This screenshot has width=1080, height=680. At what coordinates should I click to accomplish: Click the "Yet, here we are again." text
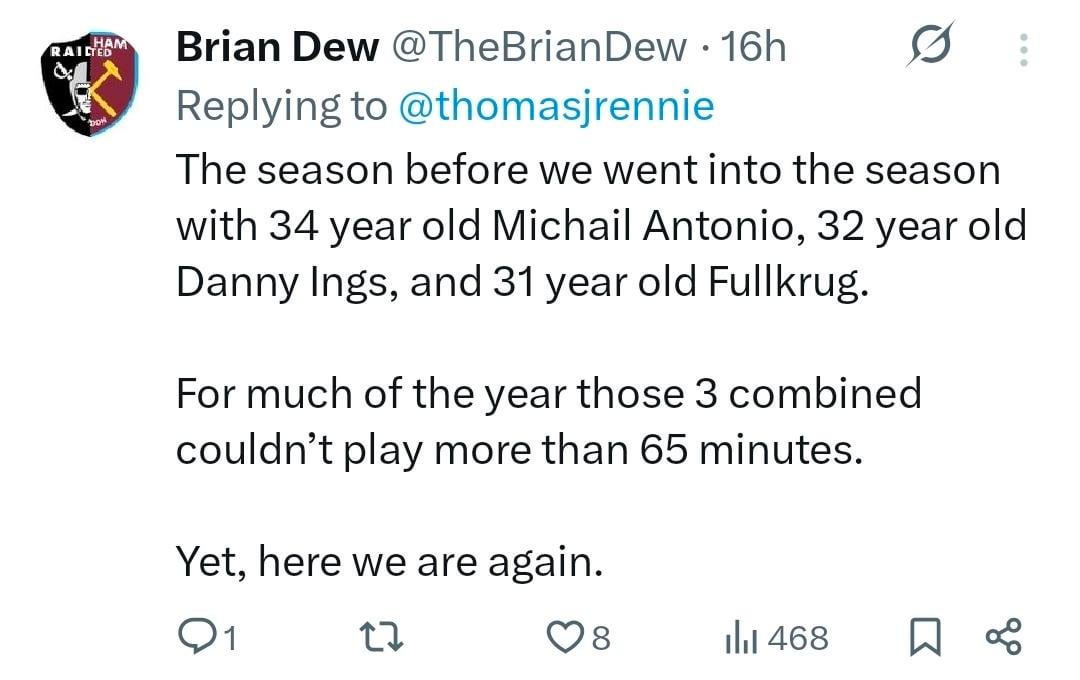(390, 563)
